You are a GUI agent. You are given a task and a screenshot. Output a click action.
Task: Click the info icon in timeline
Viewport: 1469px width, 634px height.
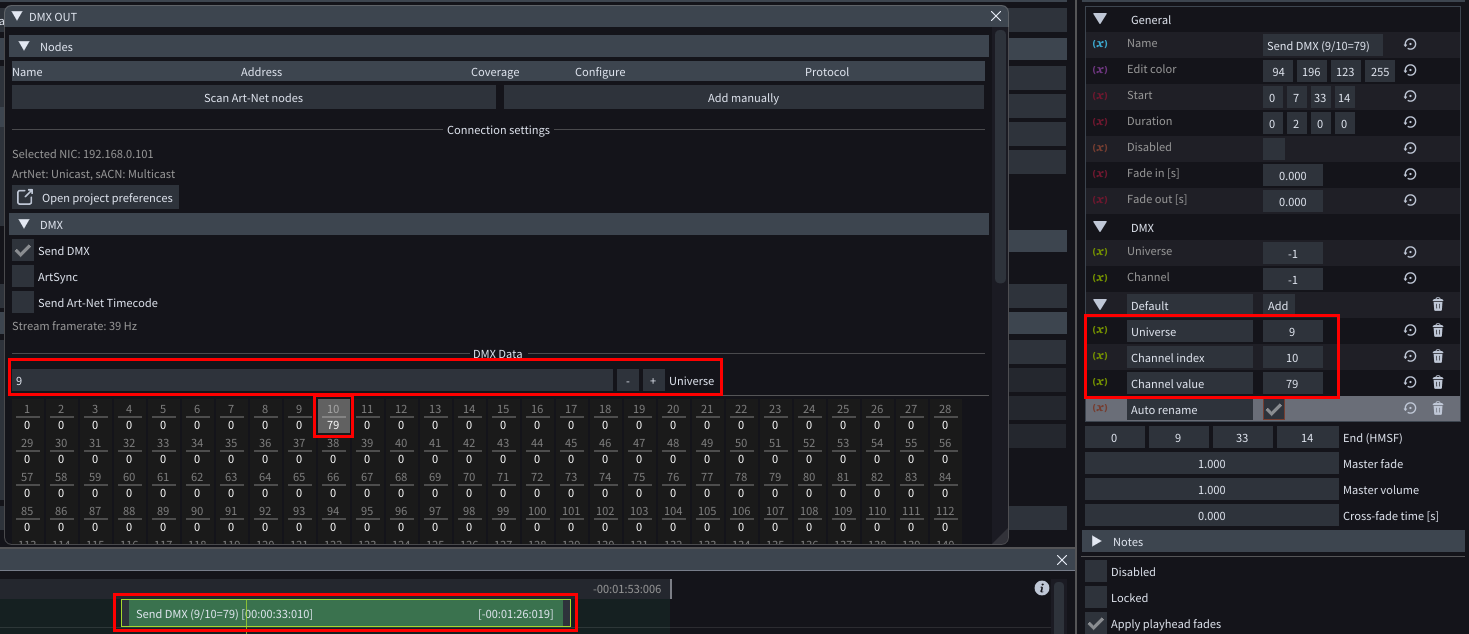1041,588
